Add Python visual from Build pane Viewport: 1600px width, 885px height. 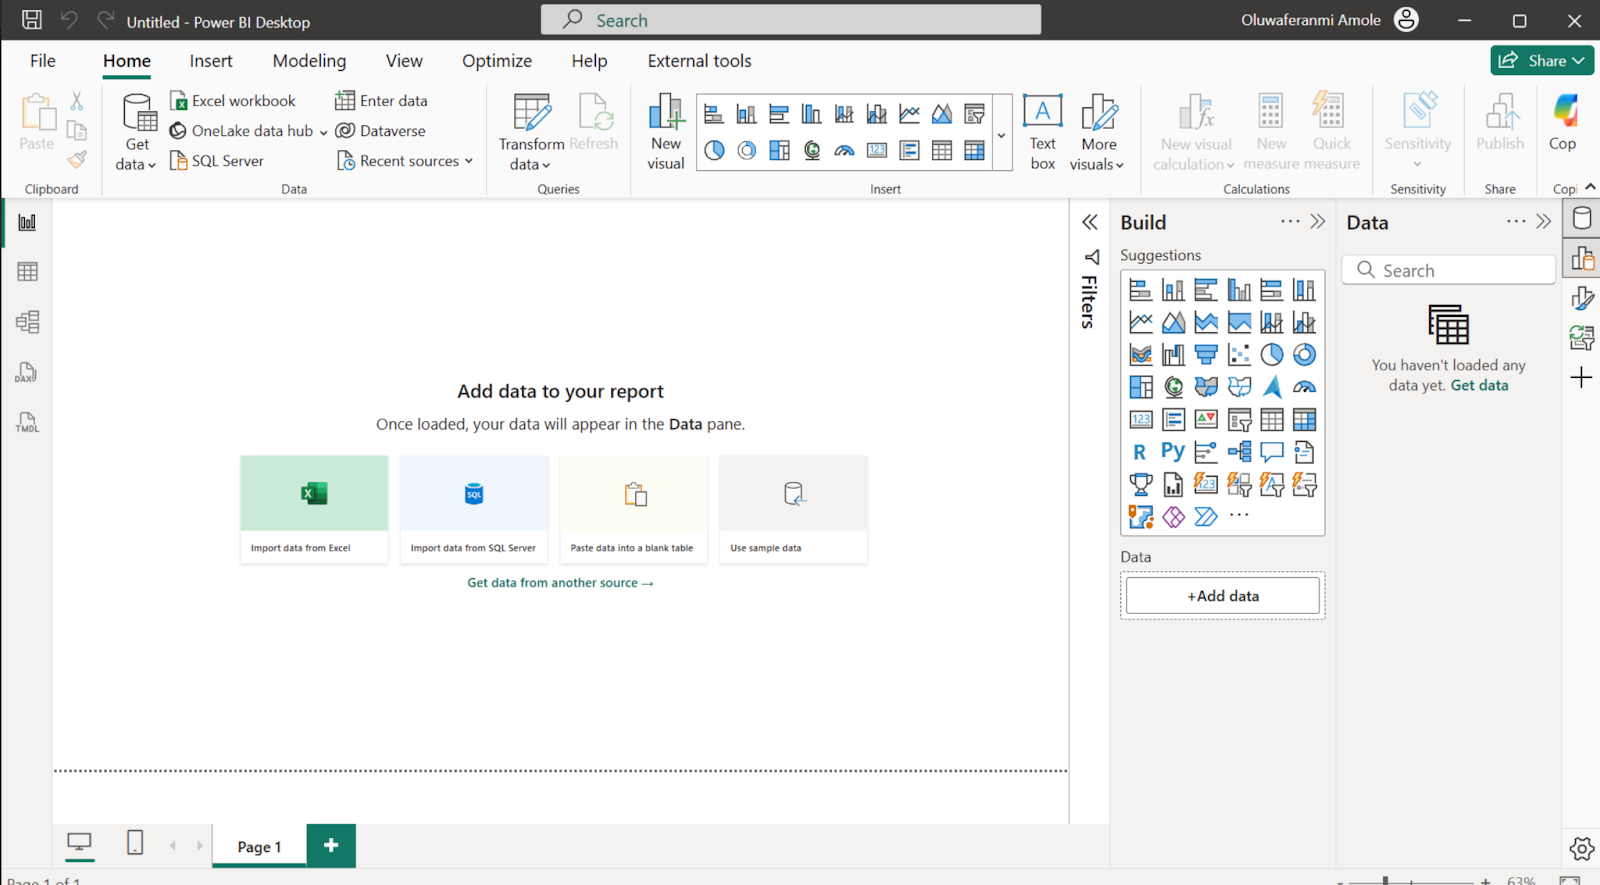1173,452
